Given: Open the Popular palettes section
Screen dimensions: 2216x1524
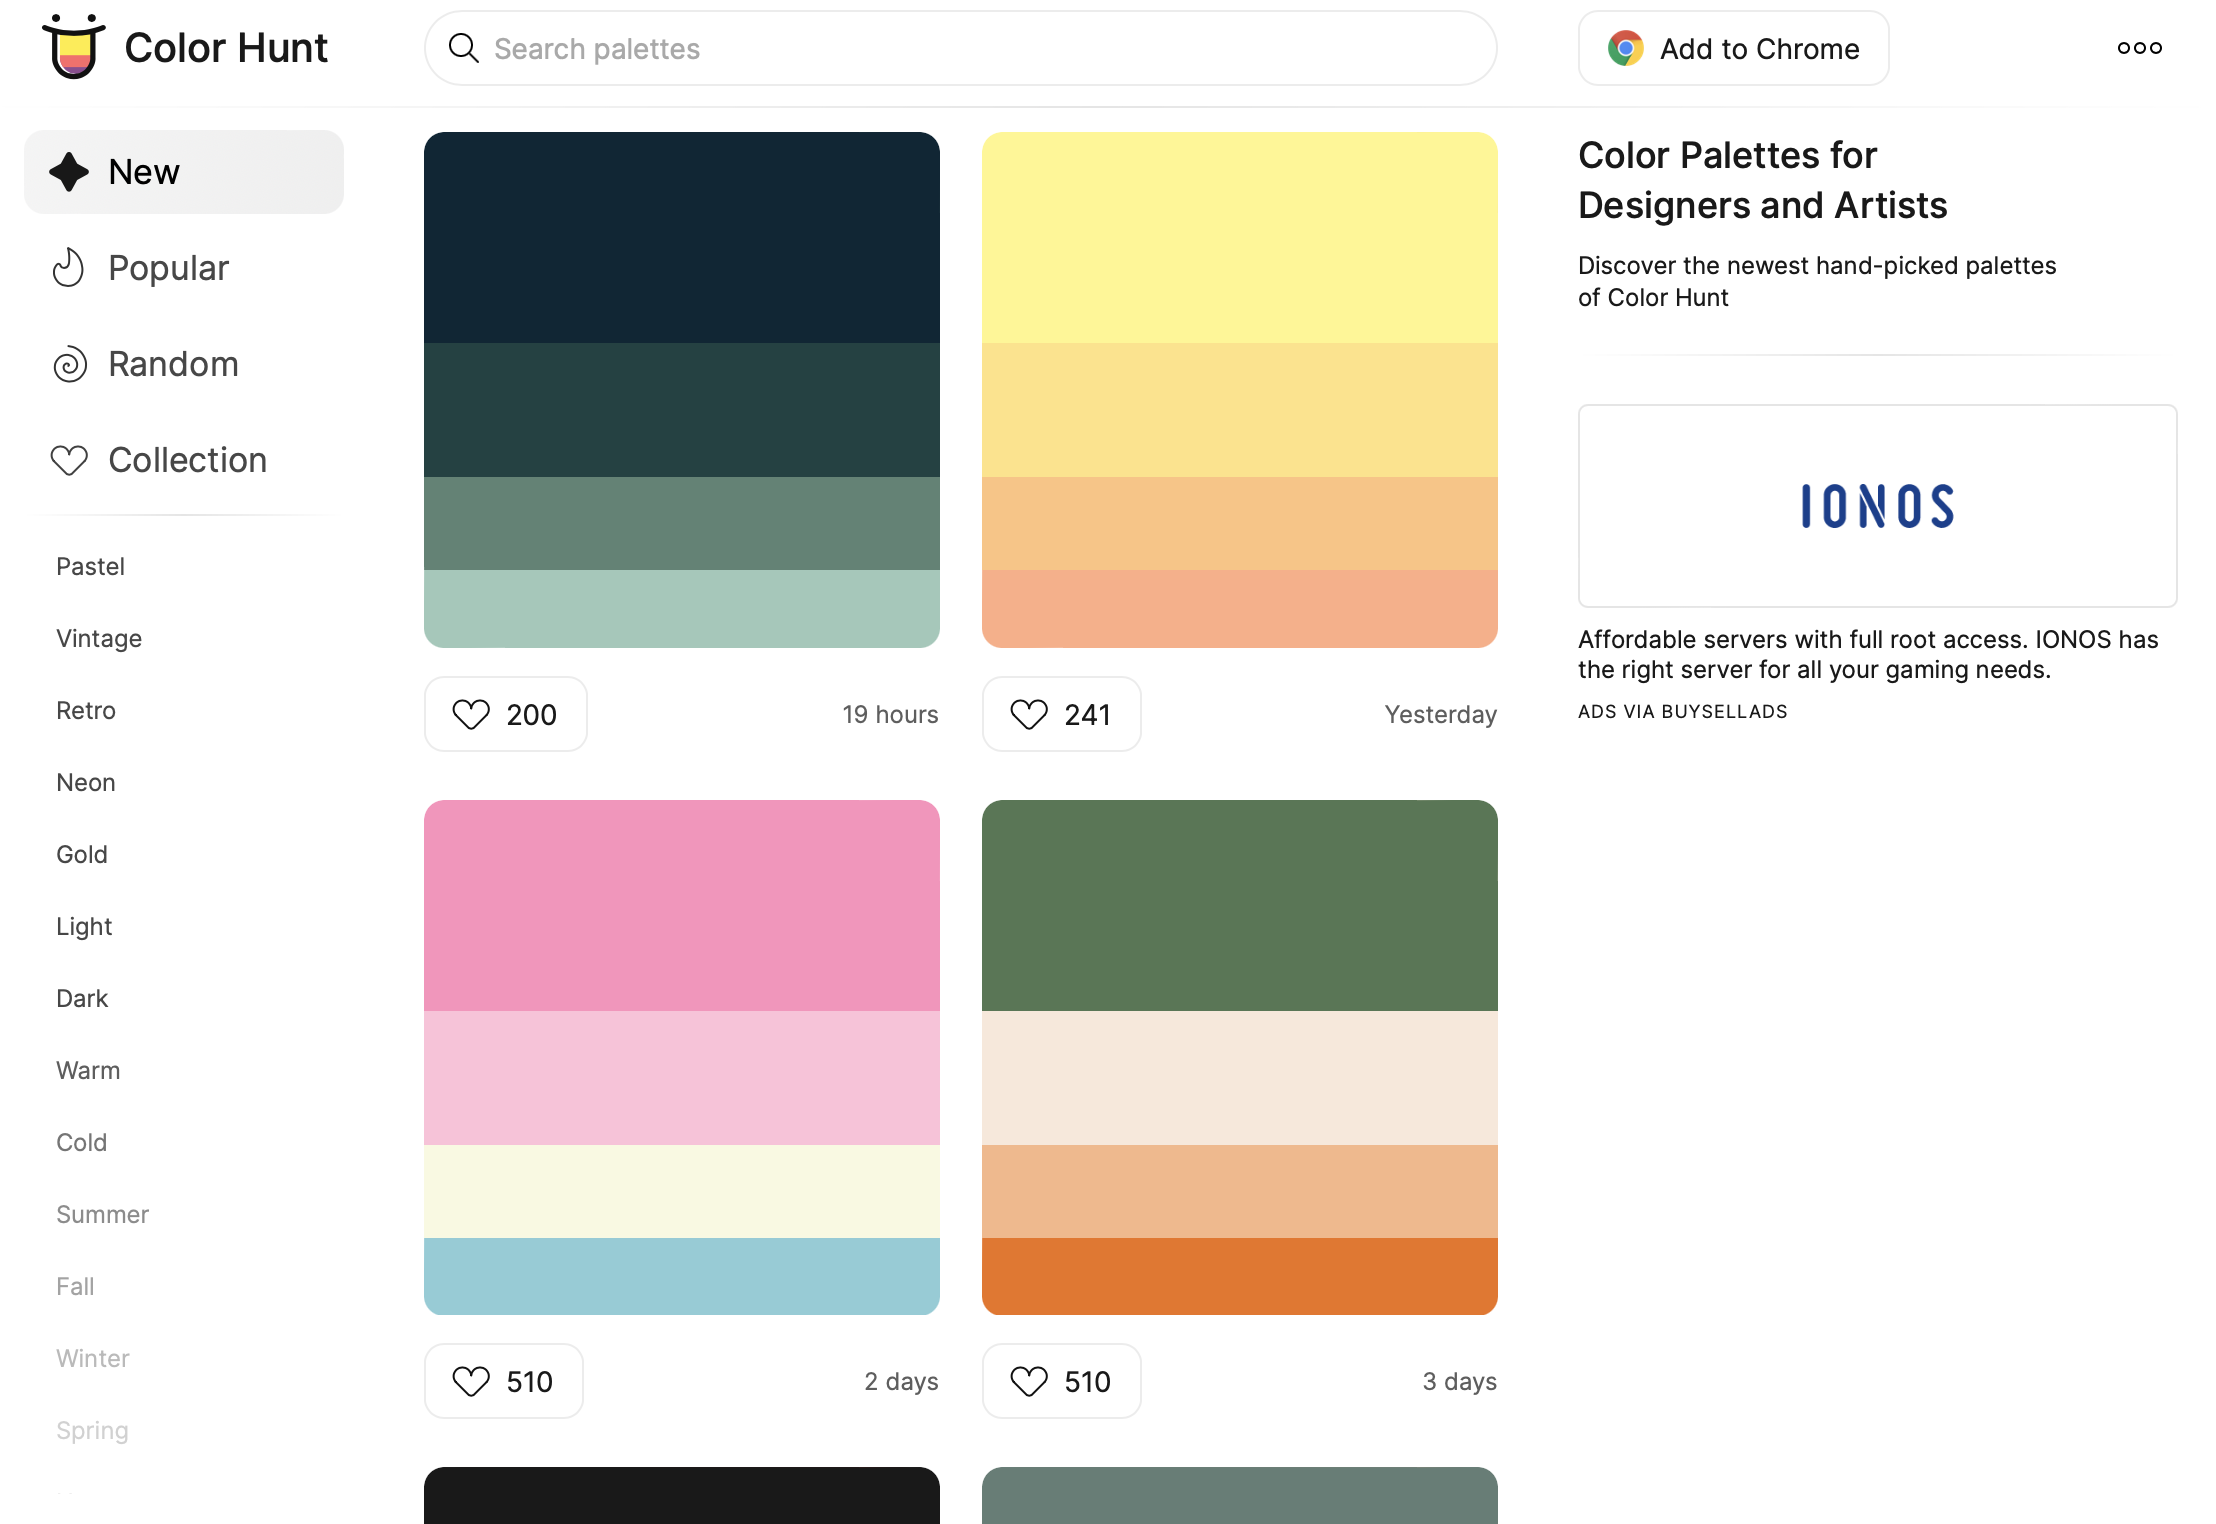Looking at the screenshot, I should coord(184,268).
